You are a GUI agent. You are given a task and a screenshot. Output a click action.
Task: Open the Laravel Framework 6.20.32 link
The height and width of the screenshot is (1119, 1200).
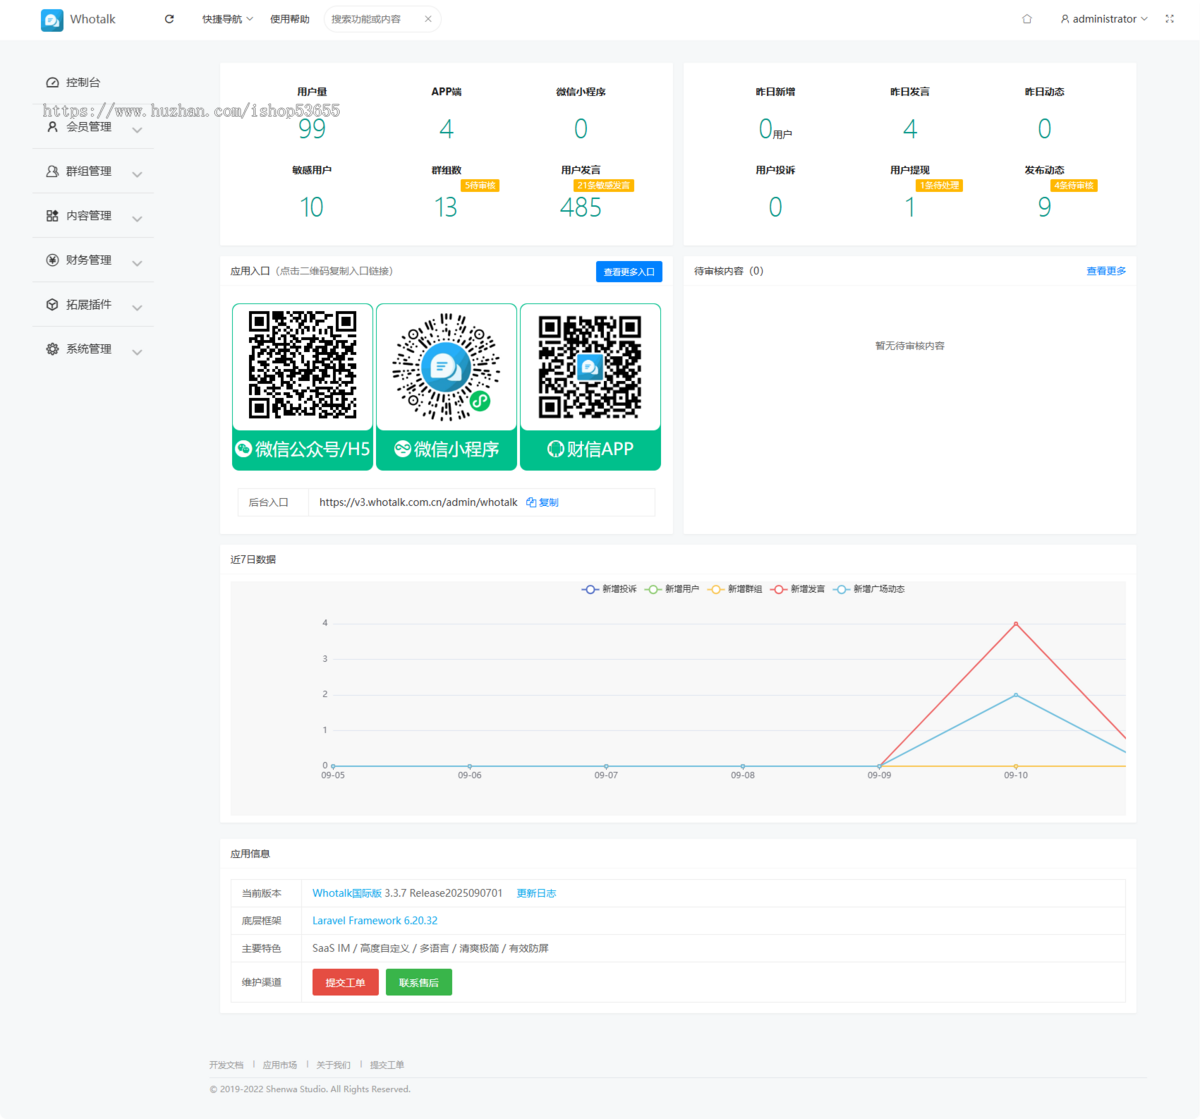point(375,921)
